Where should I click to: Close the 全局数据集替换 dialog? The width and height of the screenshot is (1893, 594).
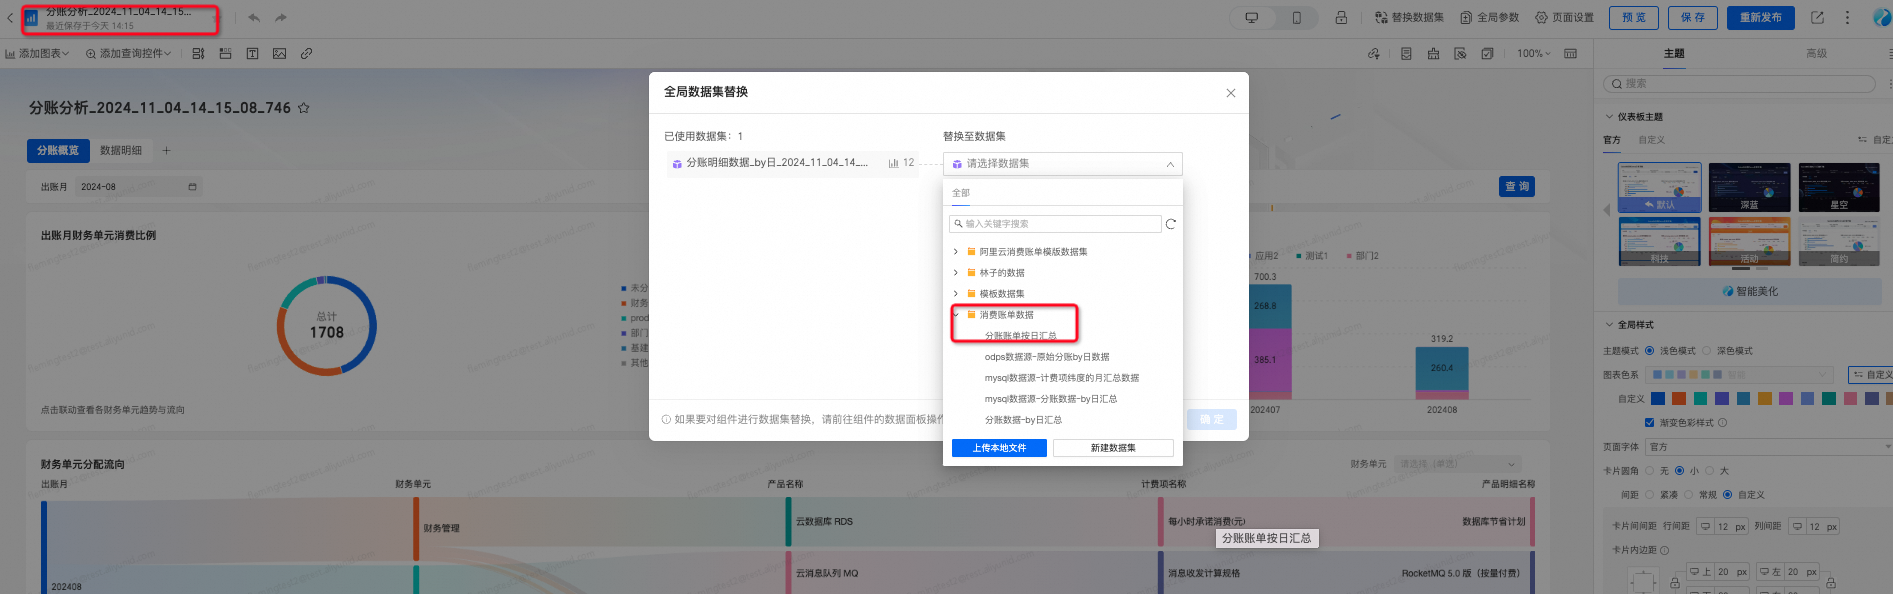pos(1231,93)
